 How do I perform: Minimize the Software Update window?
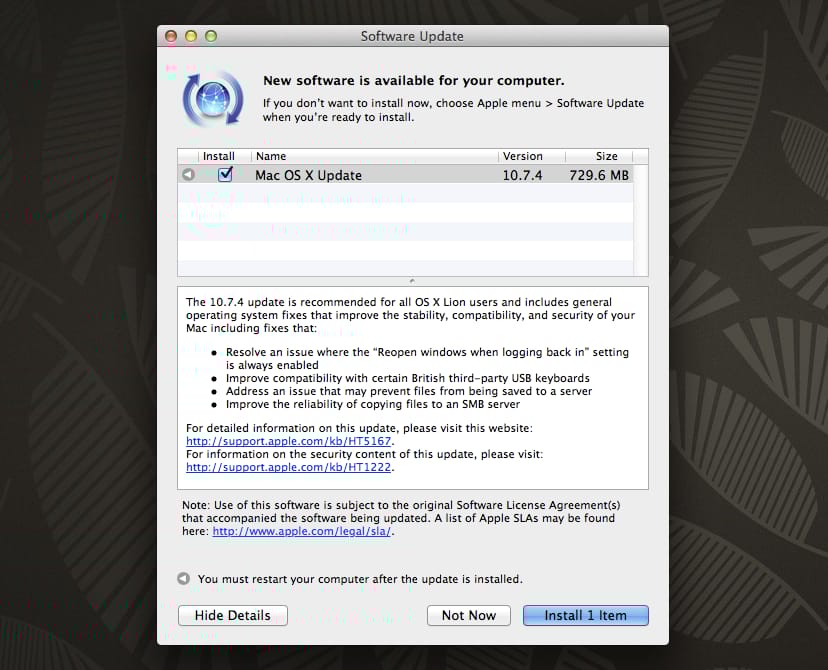tap(191, 36)
